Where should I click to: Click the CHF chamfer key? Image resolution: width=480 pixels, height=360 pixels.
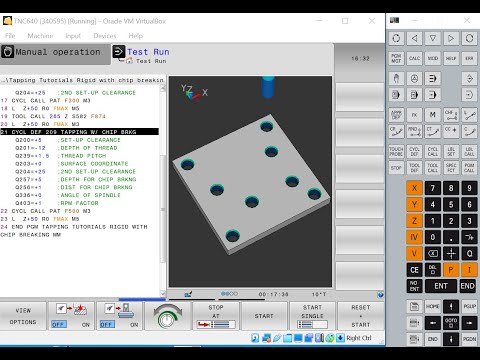click(x=451, y=115)
